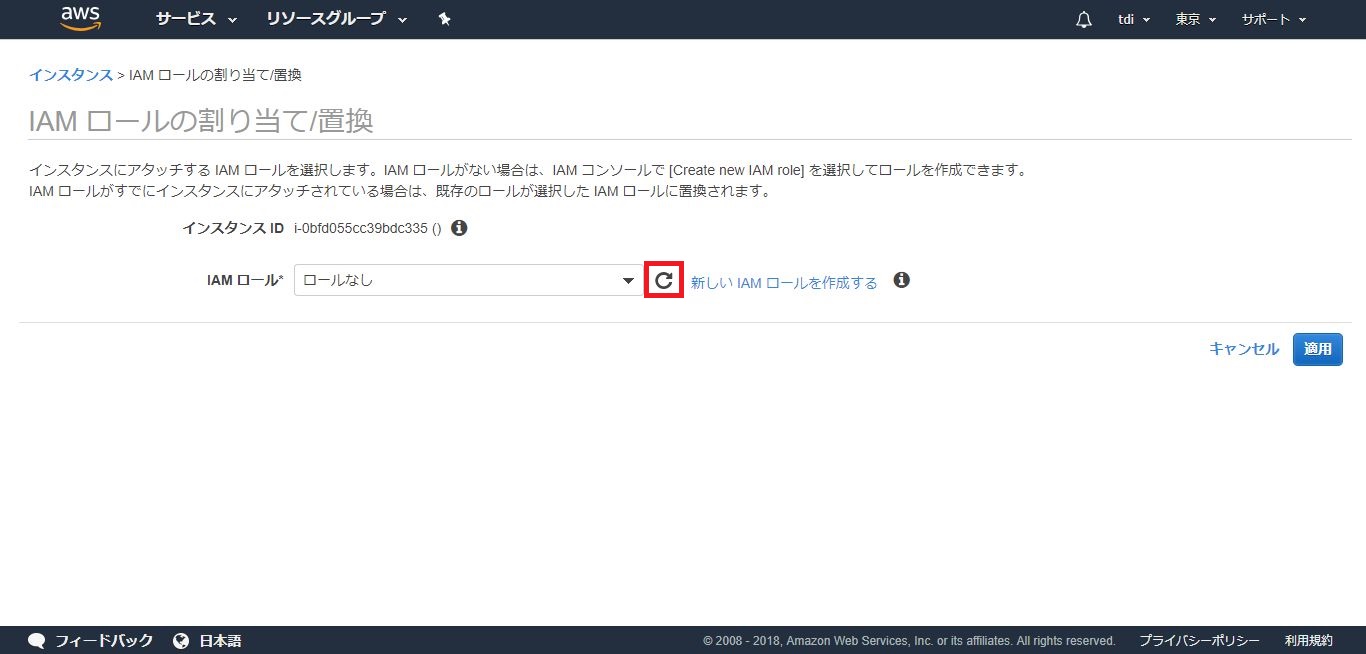Expand the tdi account dropdown
1366x654 pixels.
[1134, 20]
